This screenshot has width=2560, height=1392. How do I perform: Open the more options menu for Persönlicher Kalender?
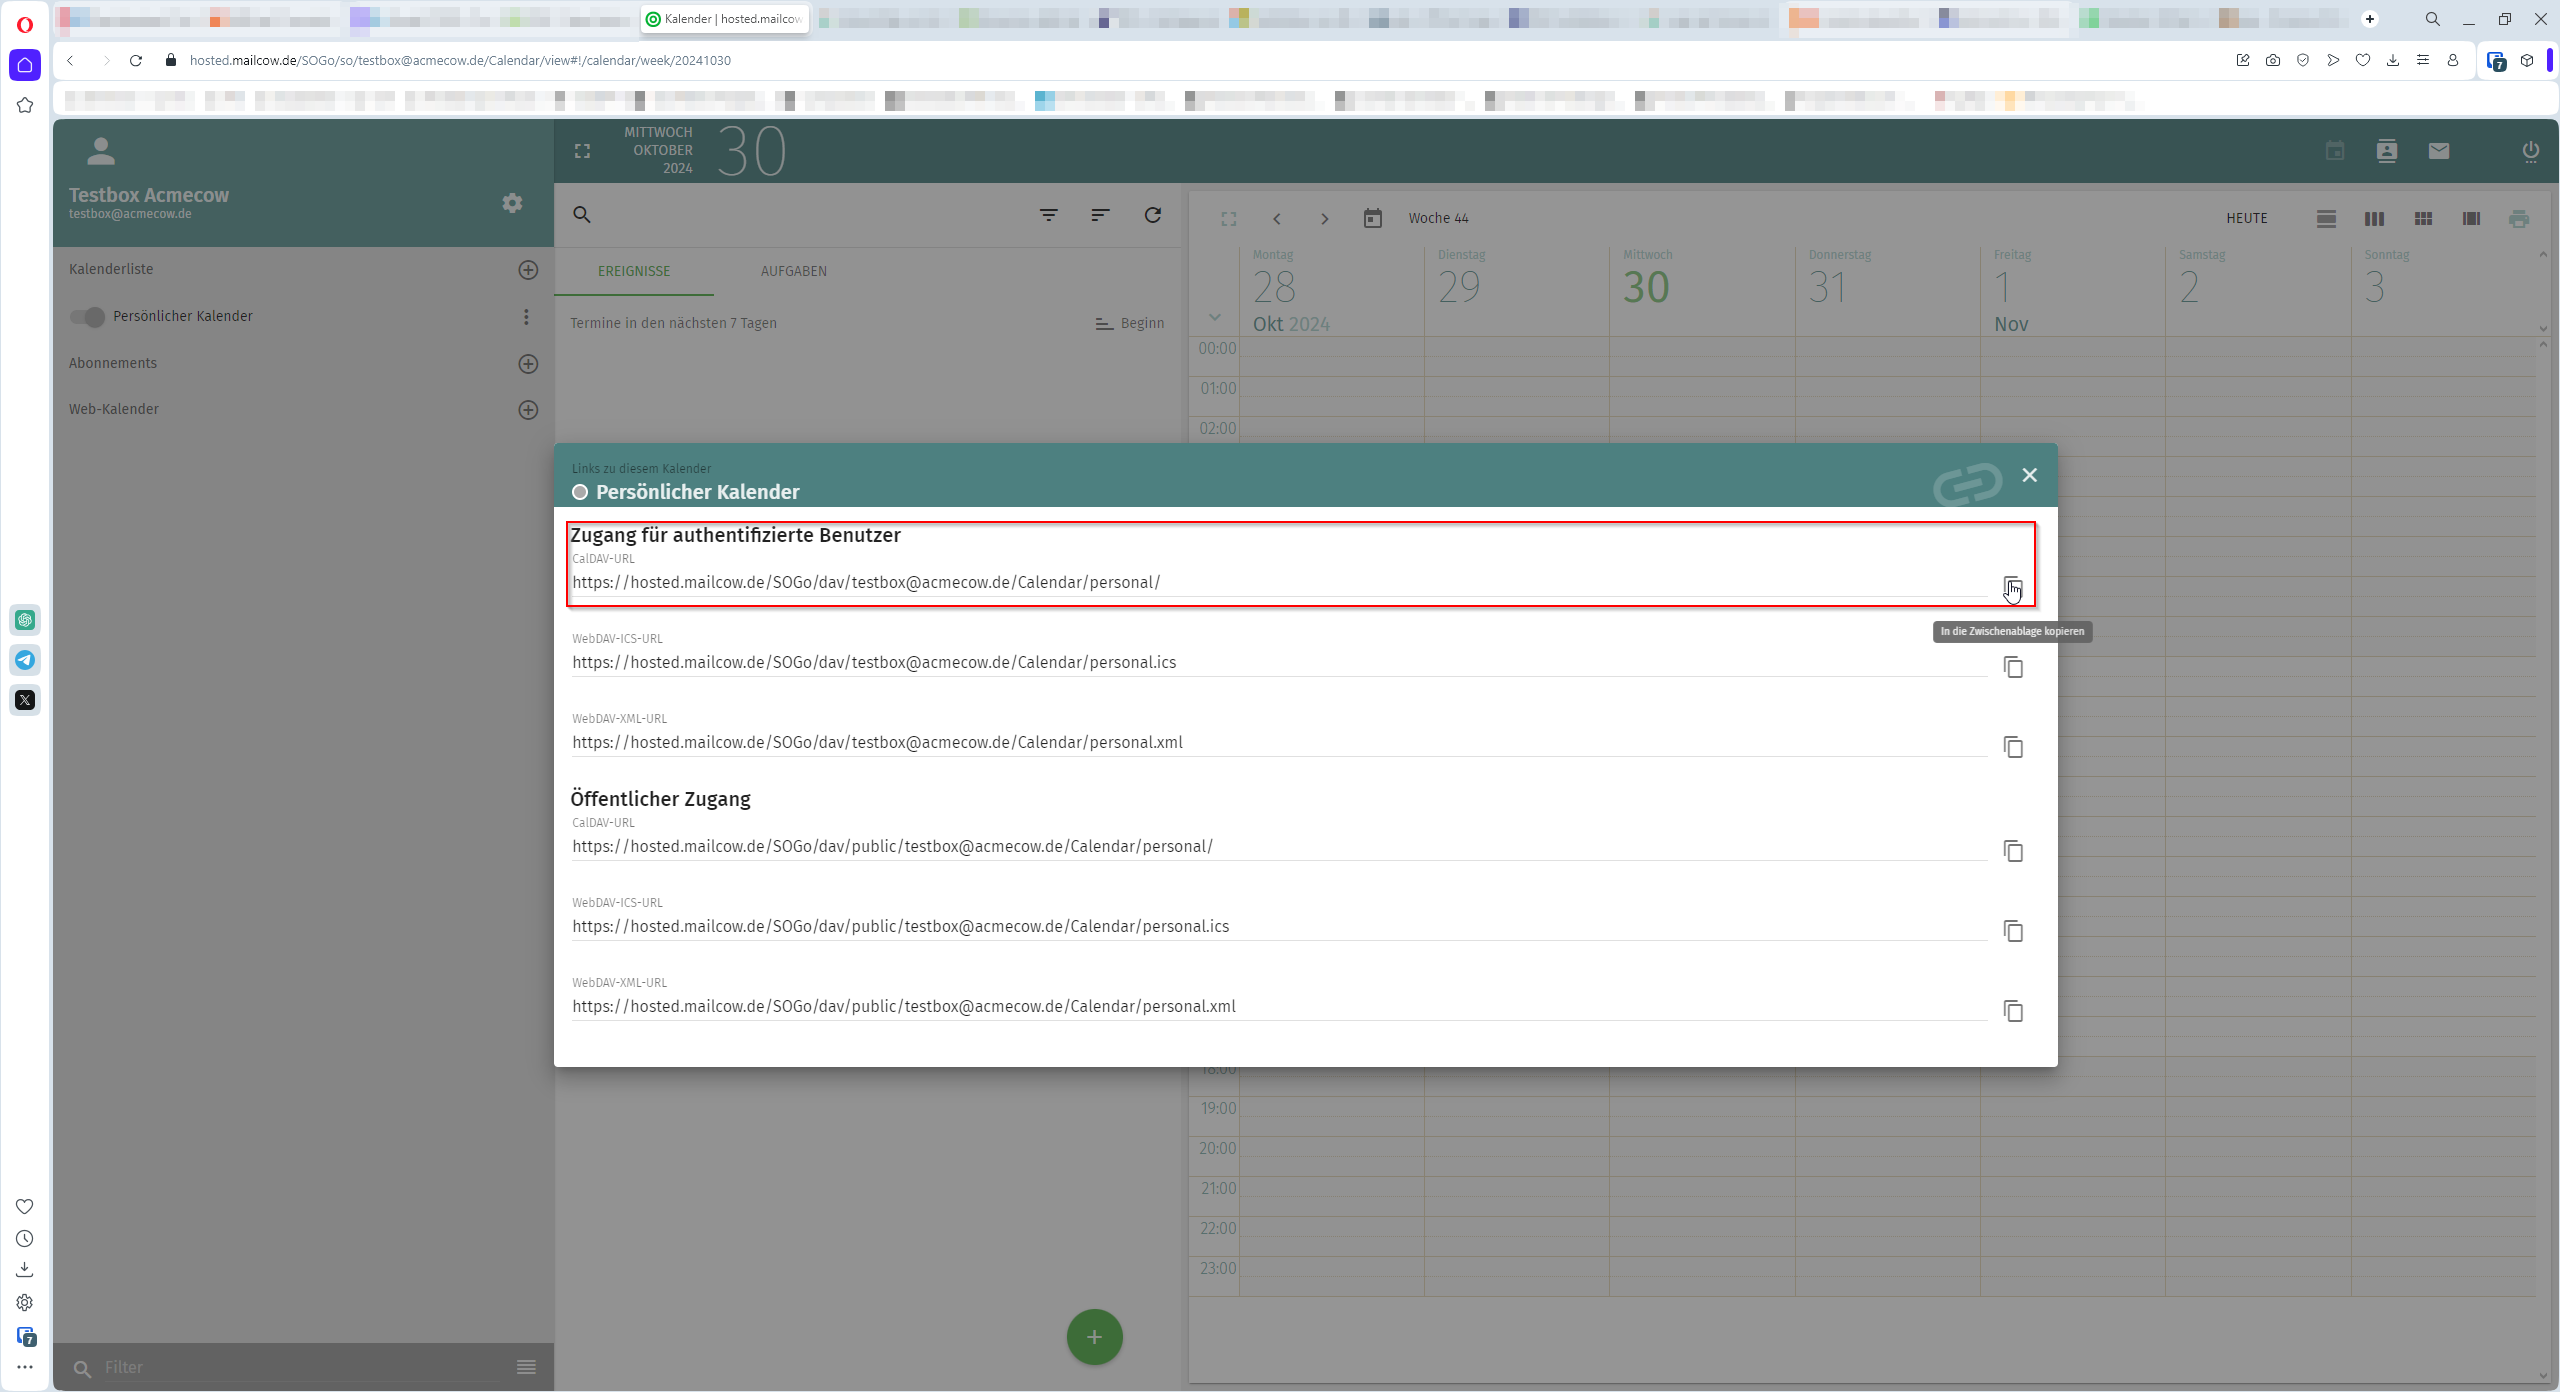[x=526, y=316]
